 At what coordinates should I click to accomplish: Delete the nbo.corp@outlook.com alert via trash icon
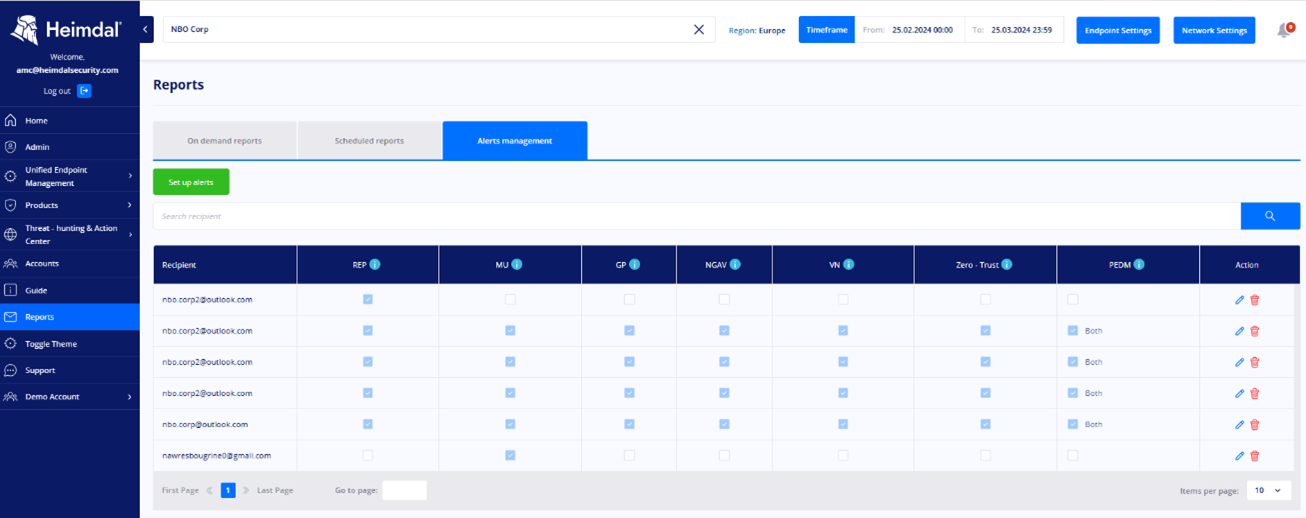1255,425
